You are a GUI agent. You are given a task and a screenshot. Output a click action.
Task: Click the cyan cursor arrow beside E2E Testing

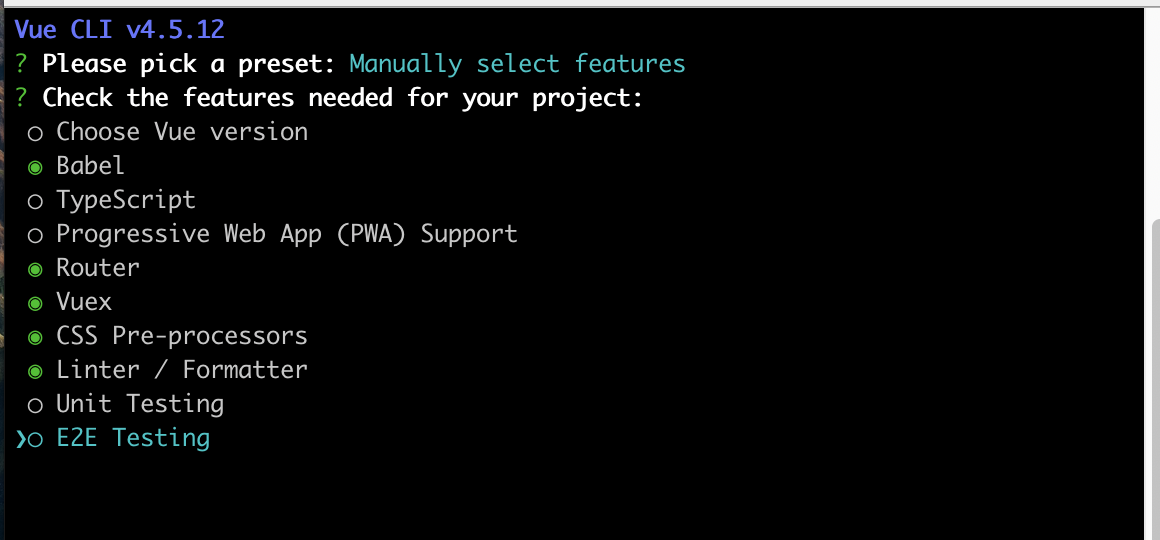click(x=20, y=439)
